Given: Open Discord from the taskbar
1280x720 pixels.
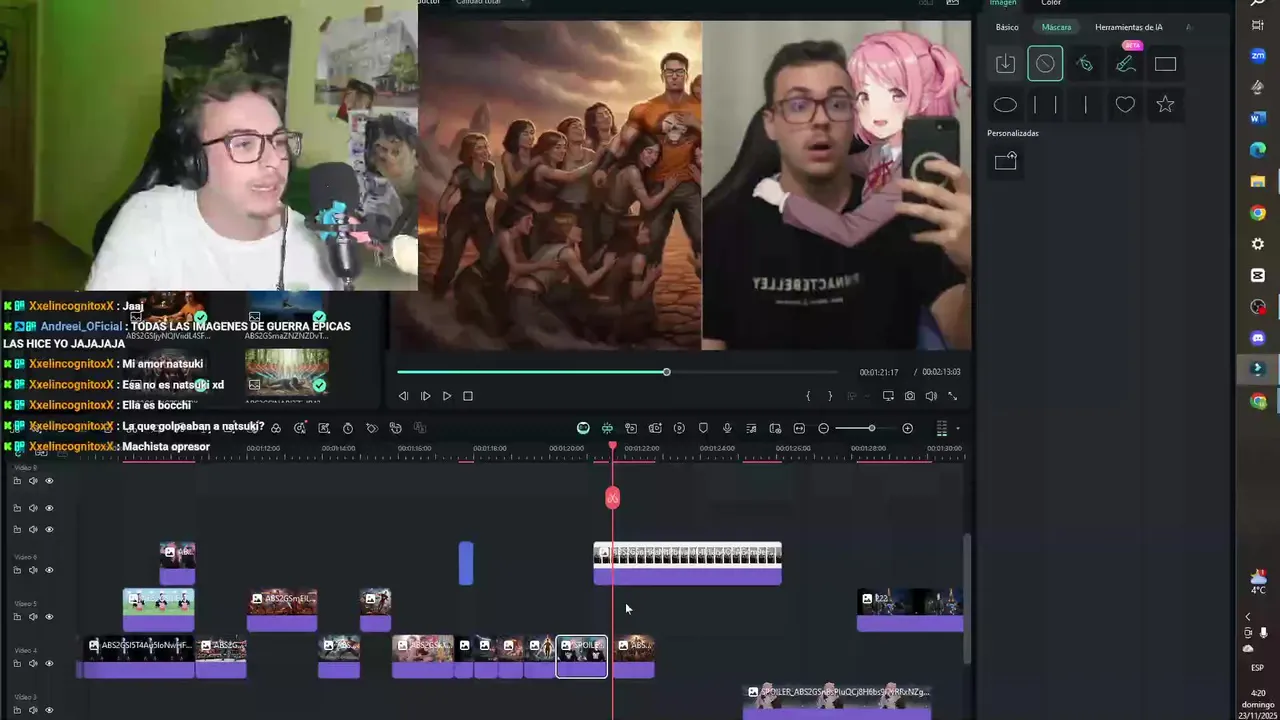Looking at the screenshot, I should [x=1258, y=338].
